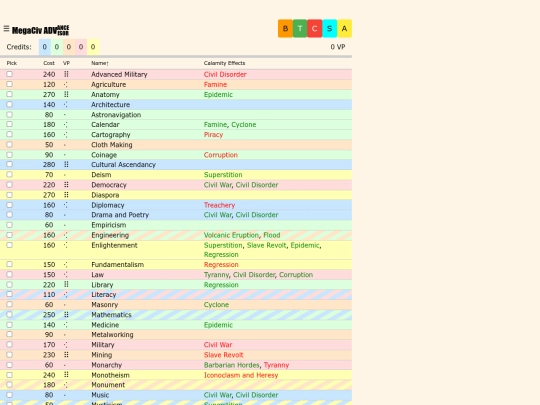
Task: Click the Library advance name
Action: 102,285
